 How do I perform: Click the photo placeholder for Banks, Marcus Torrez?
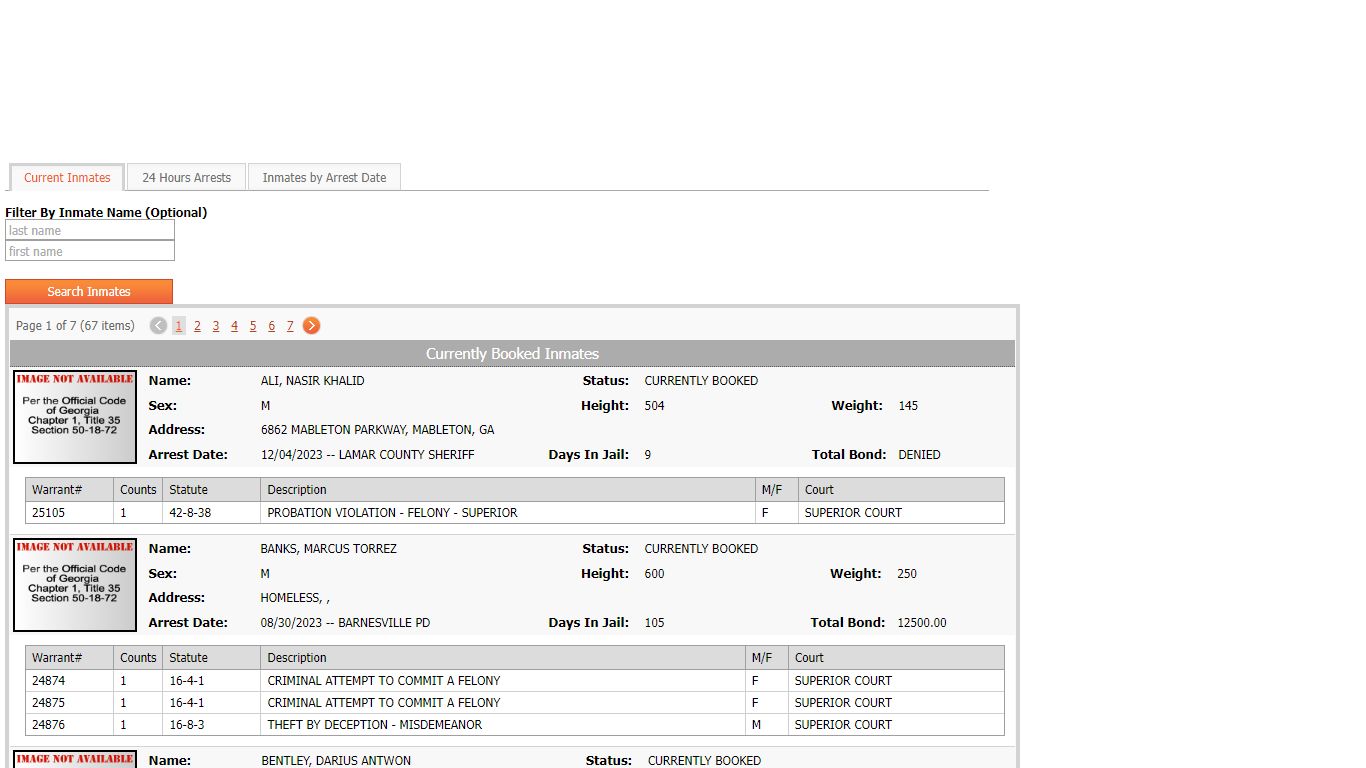coord(75,585)
